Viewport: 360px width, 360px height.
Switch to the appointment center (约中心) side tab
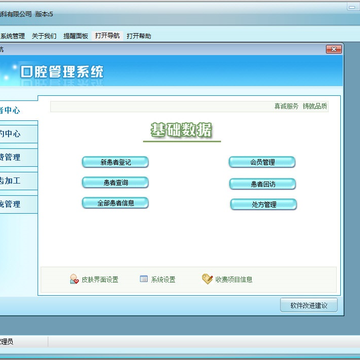coord(19,134)
